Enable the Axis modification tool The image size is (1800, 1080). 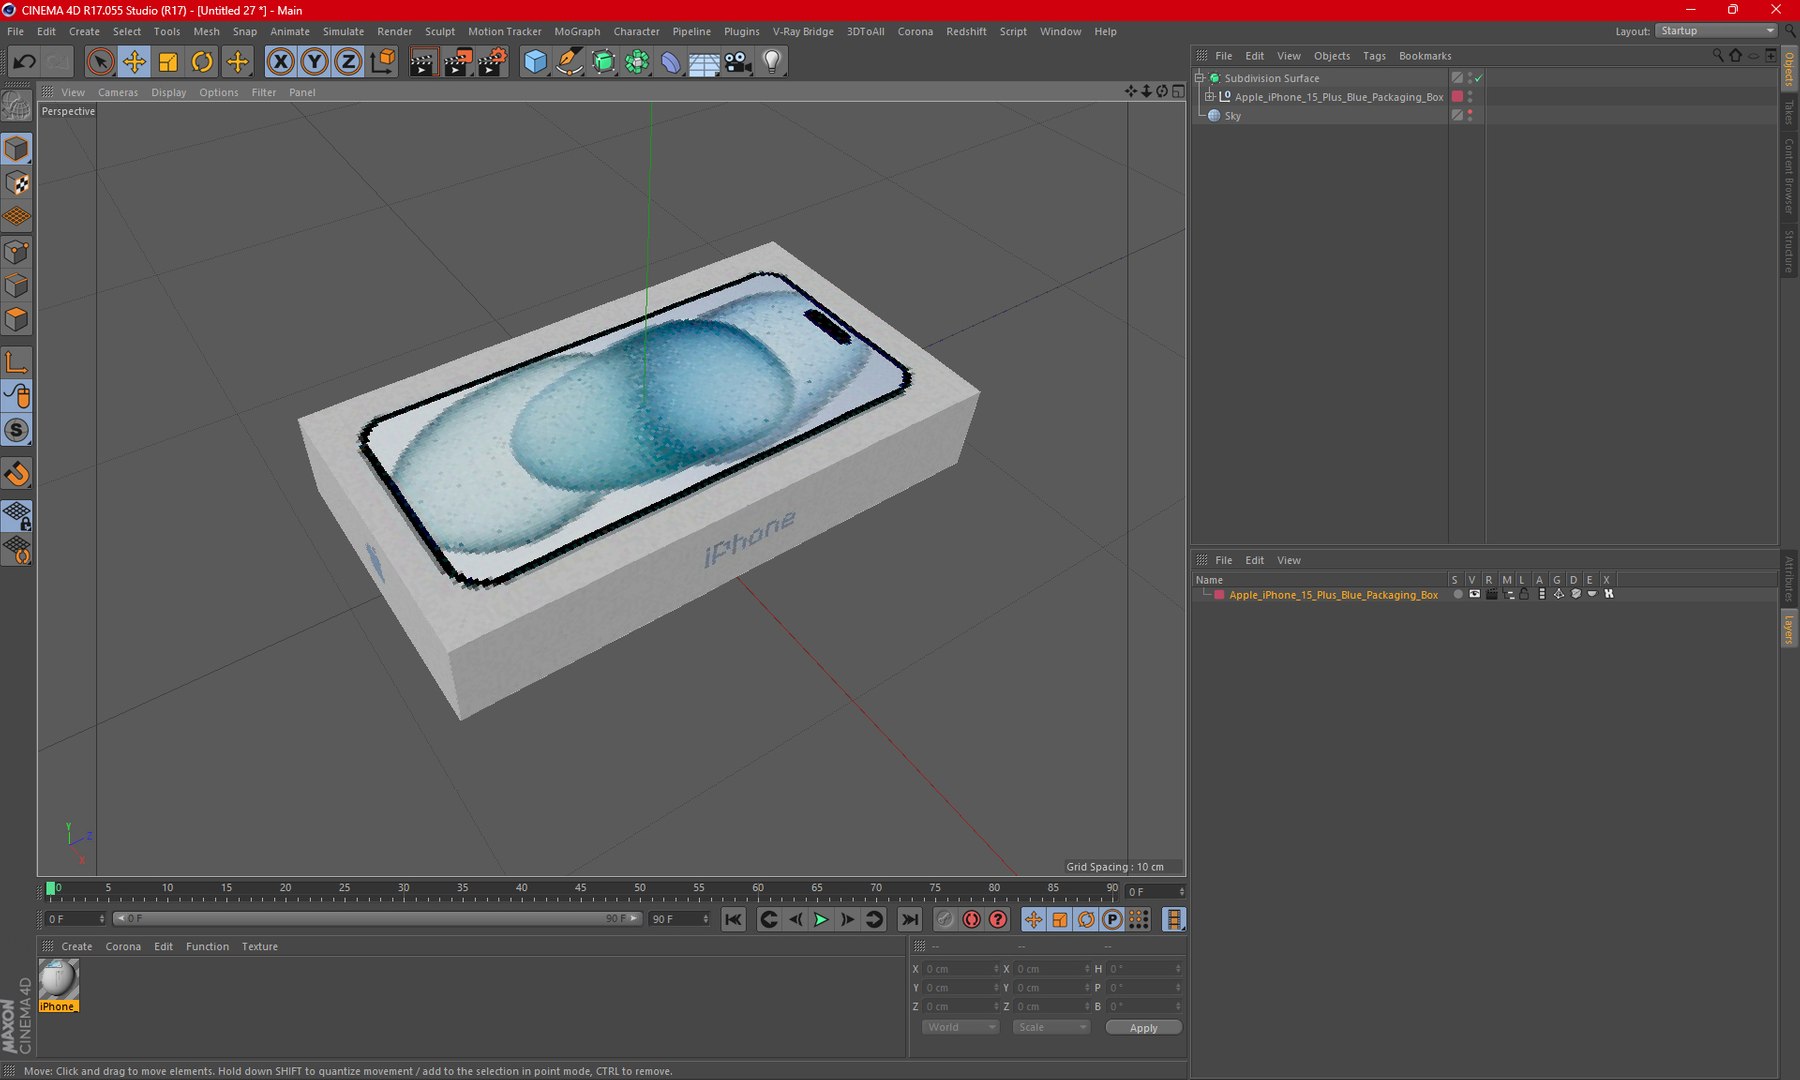click(17, 362)
